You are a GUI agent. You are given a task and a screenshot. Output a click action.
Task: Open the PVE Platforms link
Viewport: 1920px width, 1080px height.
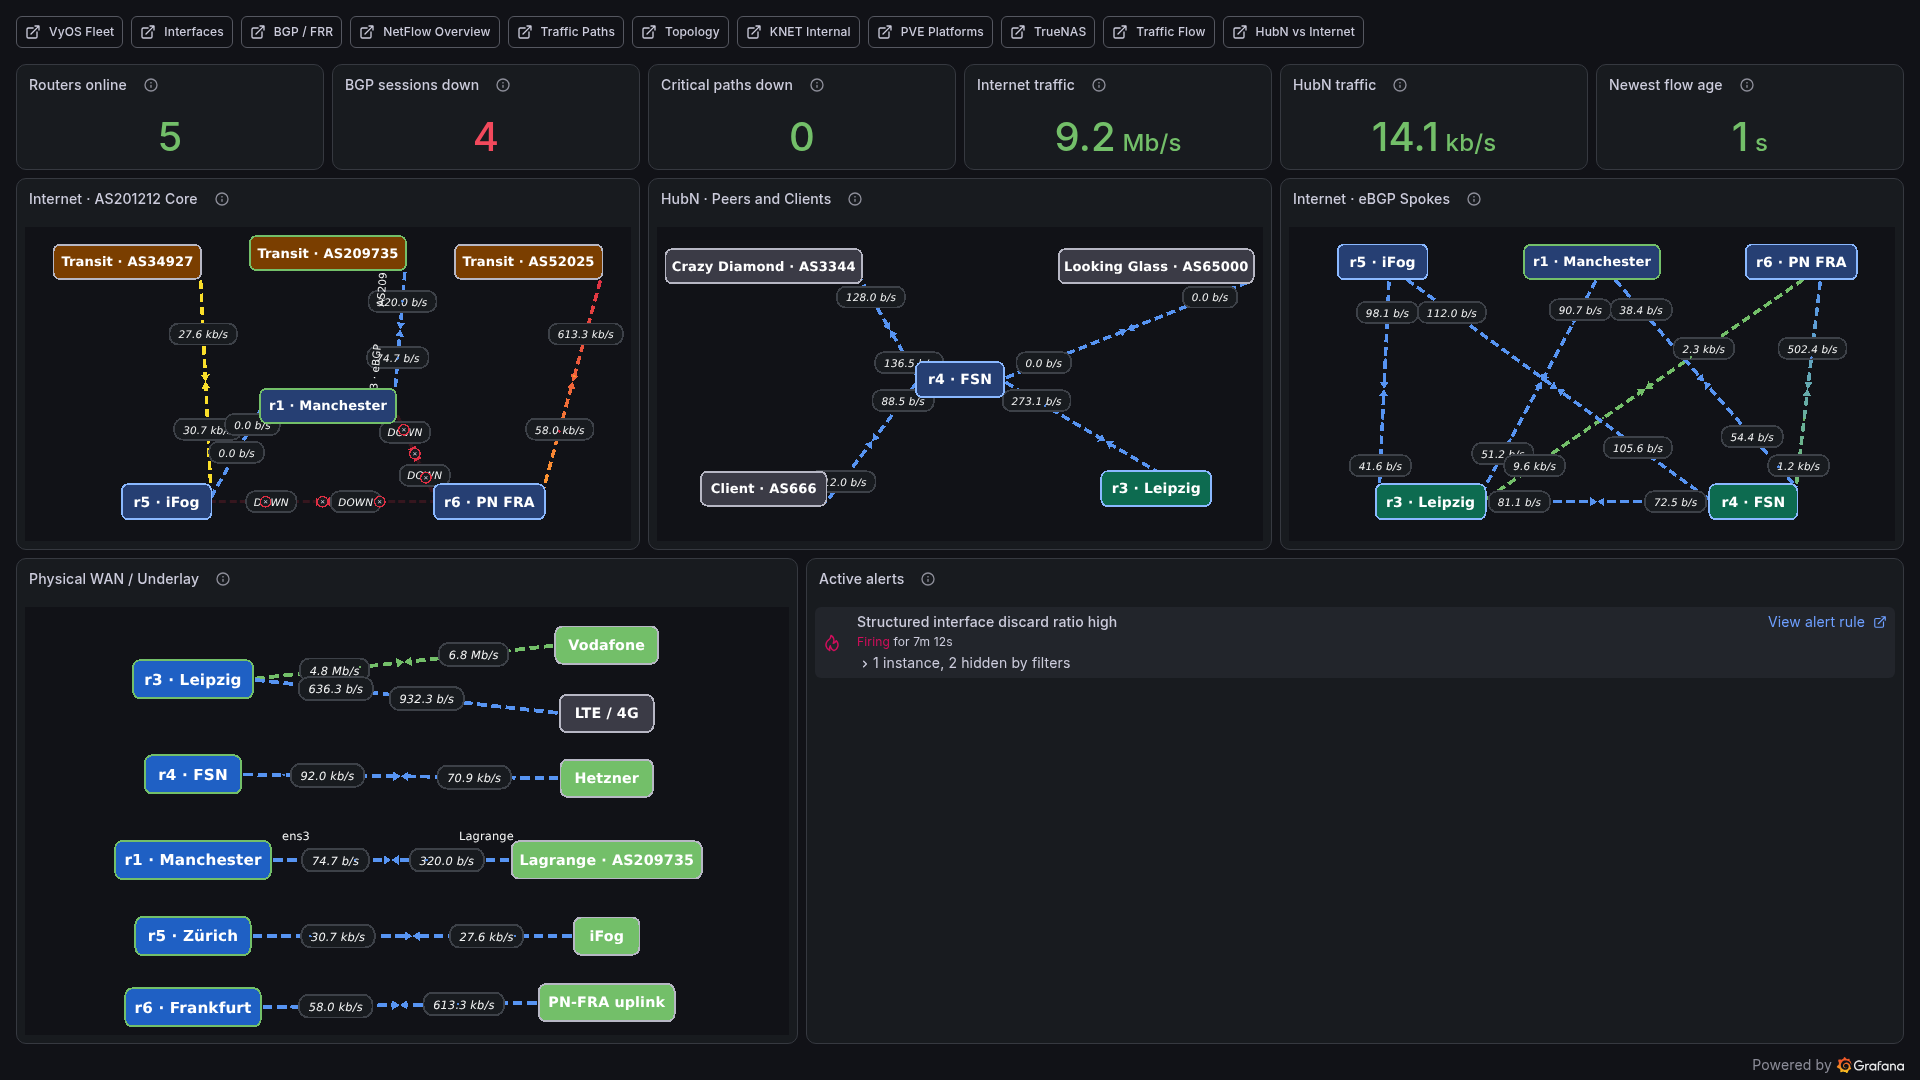pos(930,32)
